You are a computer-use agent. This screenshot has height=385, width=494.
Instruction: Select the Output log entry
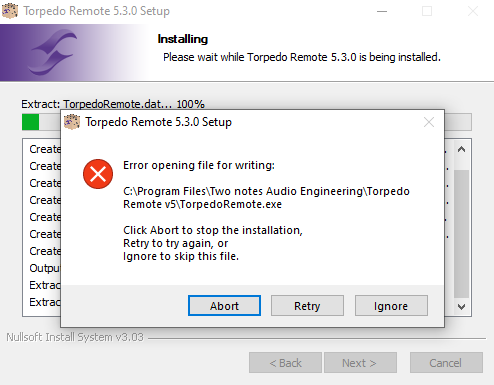(x=45, y=268)
